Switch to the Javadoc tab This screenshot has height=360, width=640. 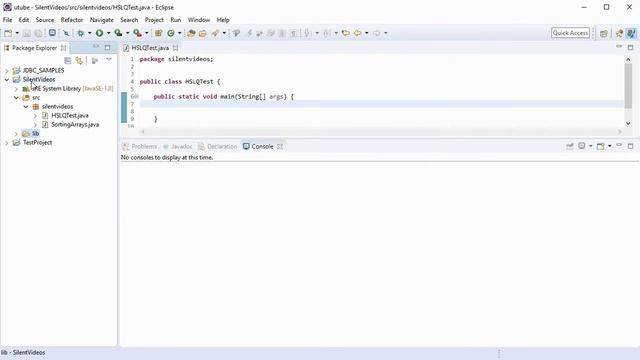[x=178, y=146]
